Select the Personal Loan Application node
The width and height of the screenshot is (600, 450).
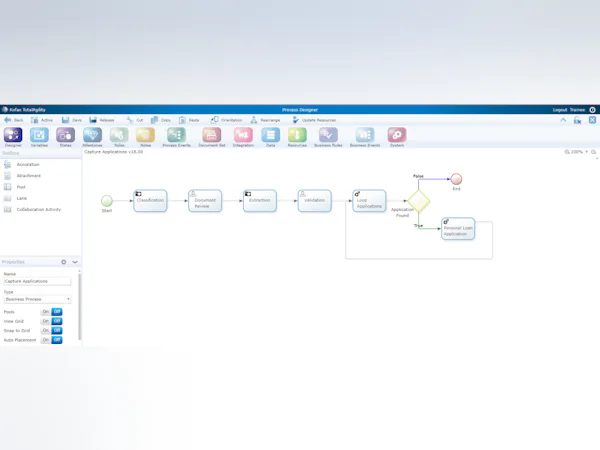click(x=458, y=229)
